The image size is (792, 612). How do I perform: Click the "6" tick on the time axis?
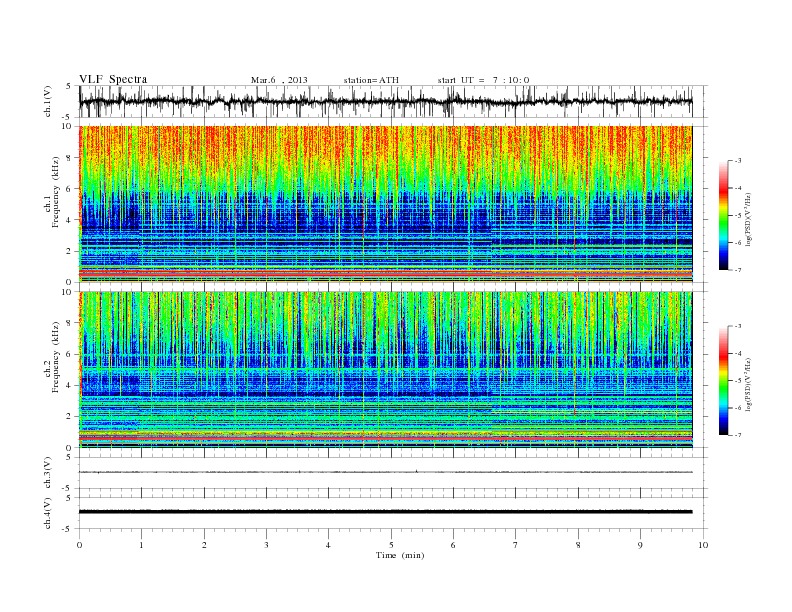453,545
